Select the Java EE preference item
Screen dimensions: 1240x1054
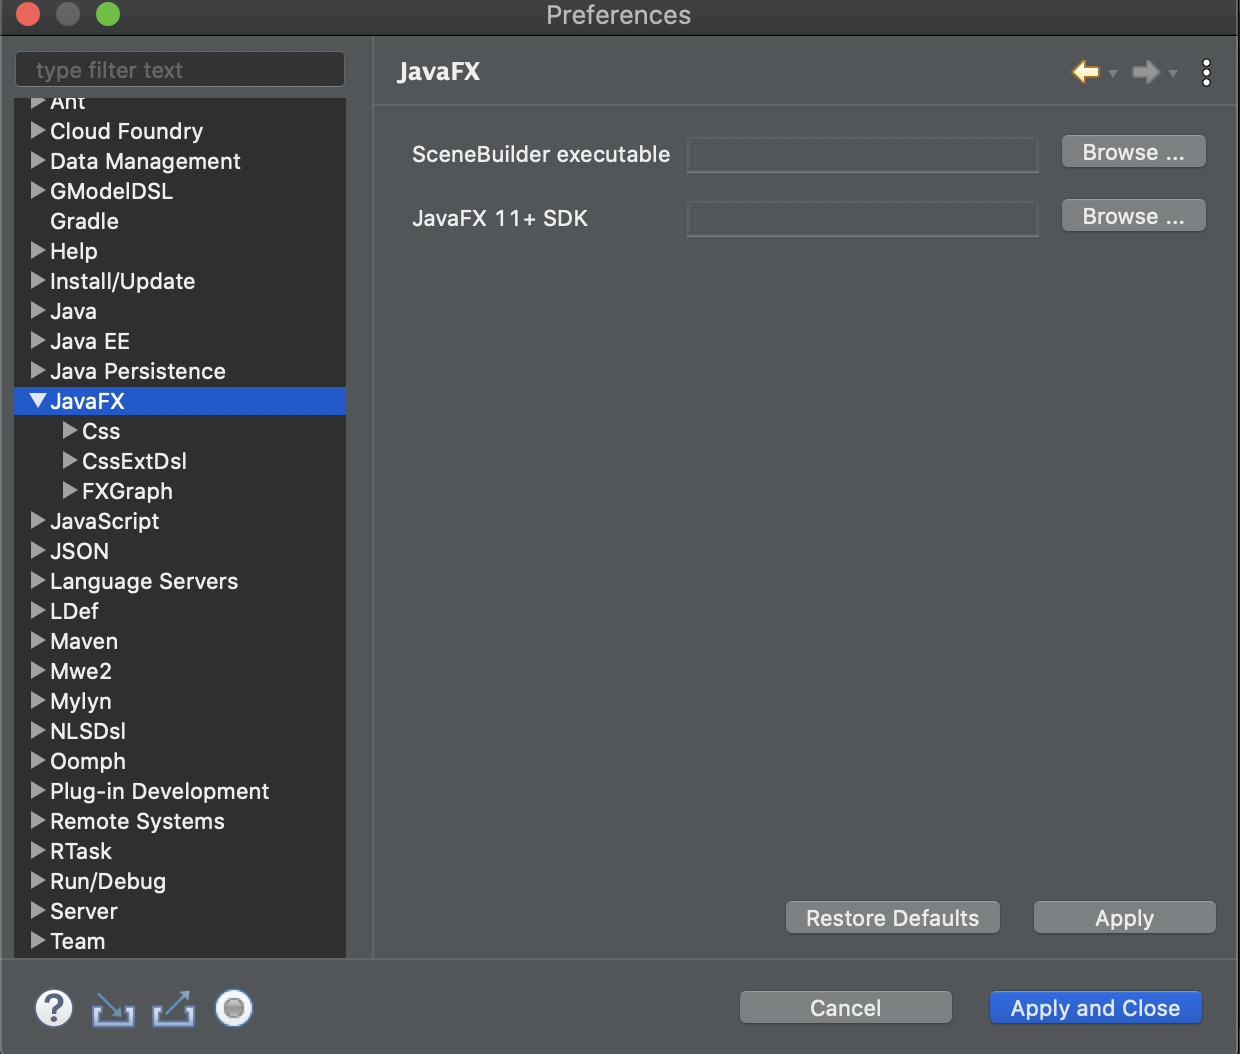90,341
